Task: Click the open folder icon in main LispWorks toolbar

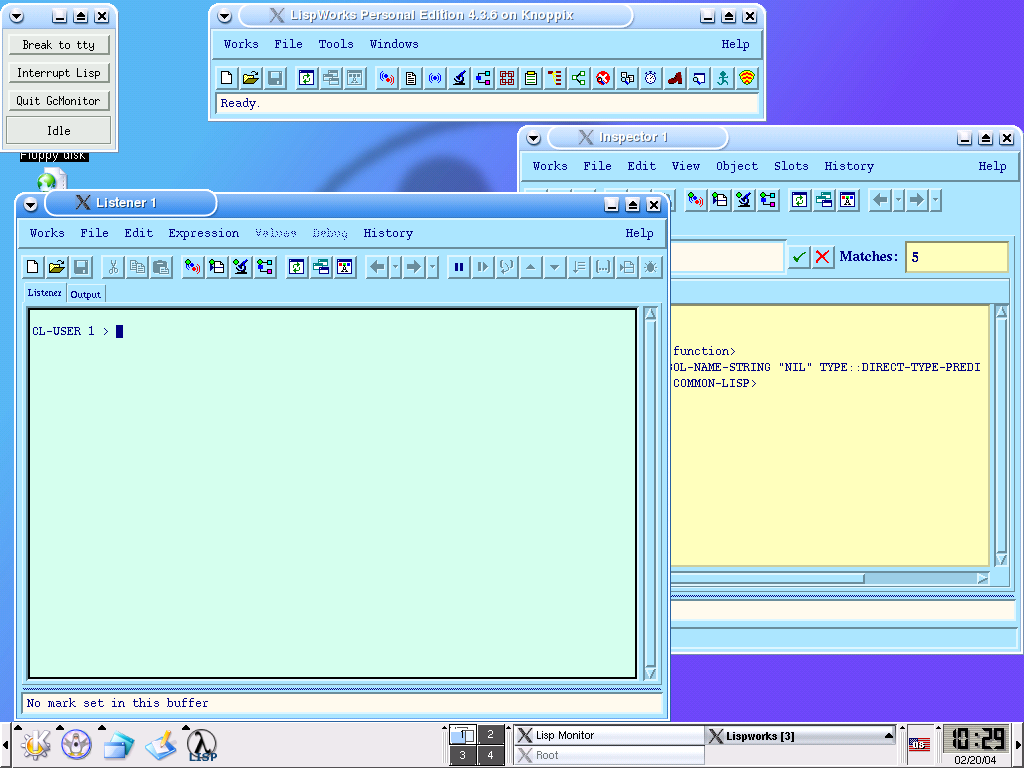Action: coord(250,78)
